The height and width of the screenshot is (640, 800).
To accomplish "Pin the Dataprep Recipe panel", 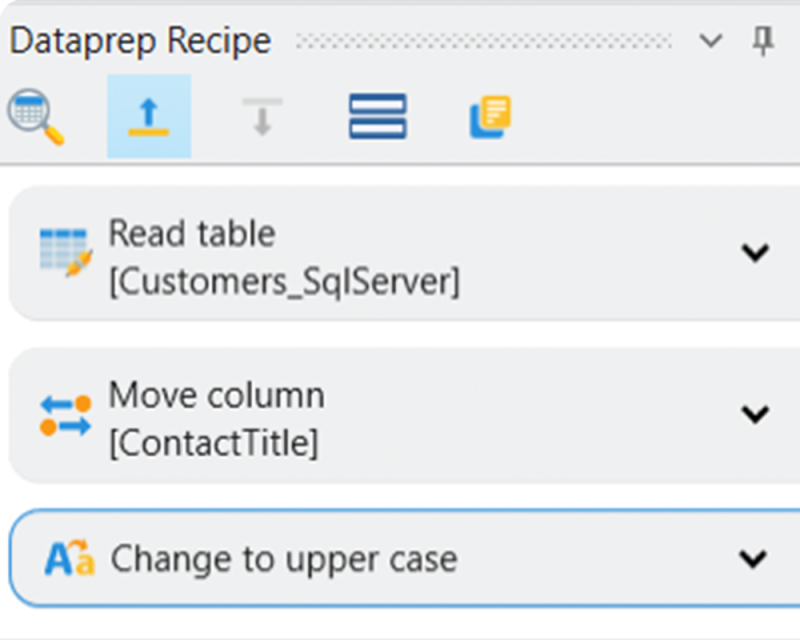I will click(x=763, y=41).
